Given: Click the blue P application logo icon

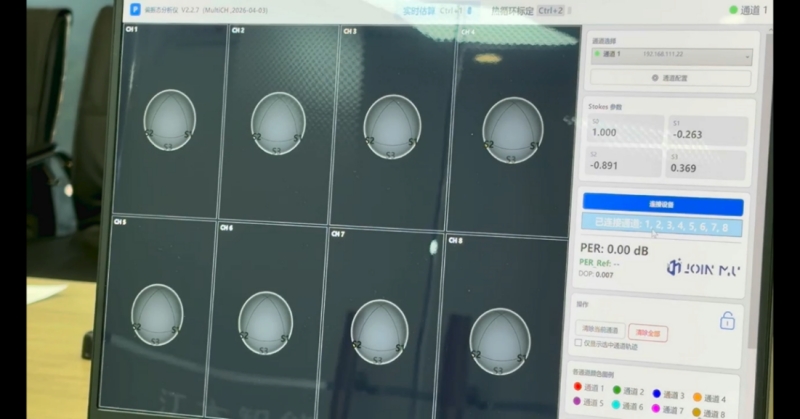Looking at the screenshot, I should pos(135,9).
